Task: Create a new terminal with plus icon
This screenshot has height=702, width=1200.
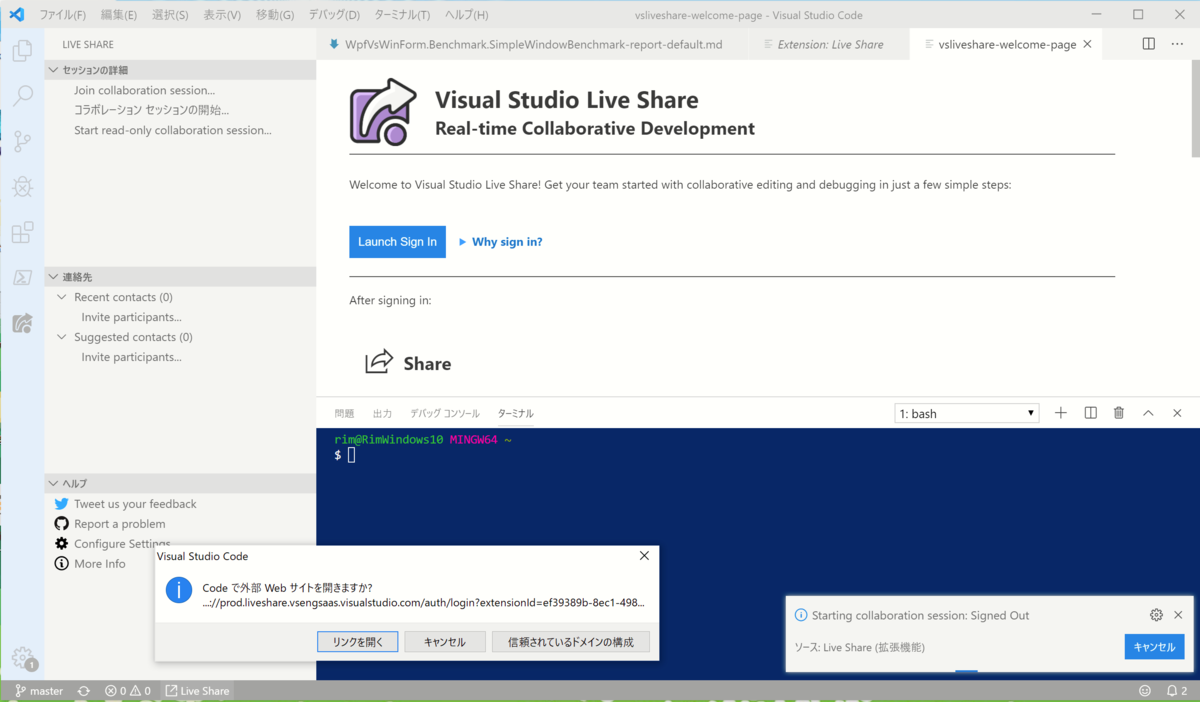Action: (x=1061, y=413)
